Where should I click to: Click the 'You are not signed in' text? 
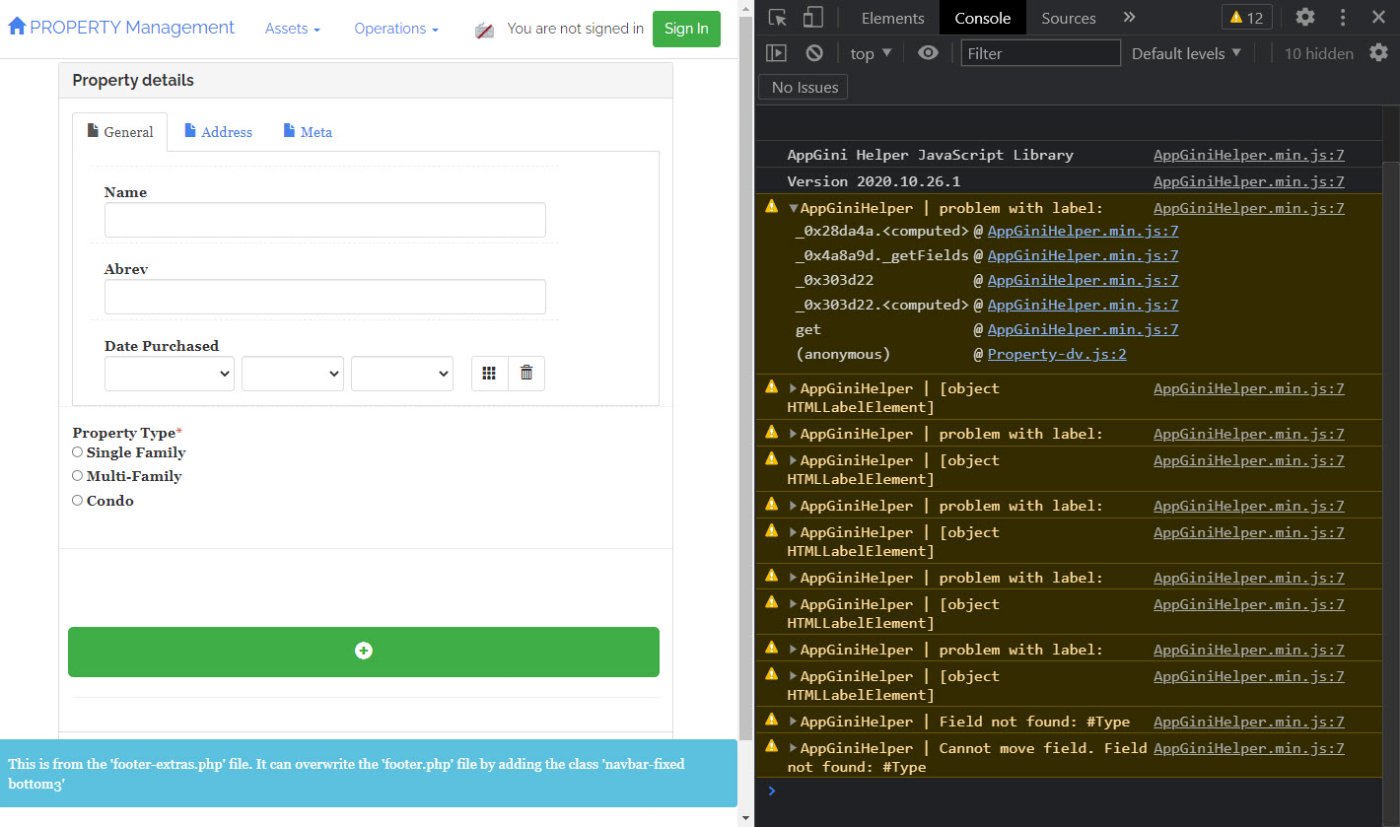coord(575,29)
